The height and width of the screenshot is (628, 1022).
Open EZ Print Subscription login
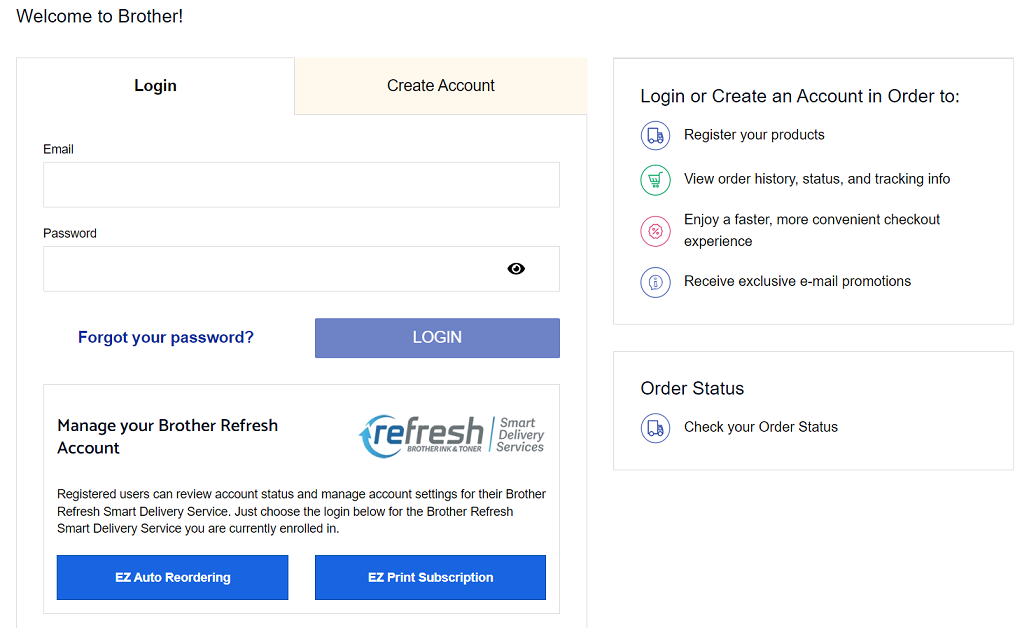click(430, 578)
